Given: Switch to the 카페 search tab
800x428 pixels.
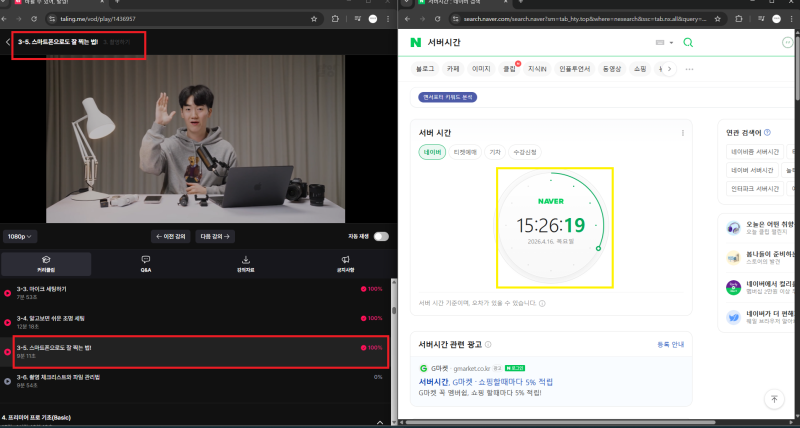Looking at the screenshot, I should pos(453,68).
